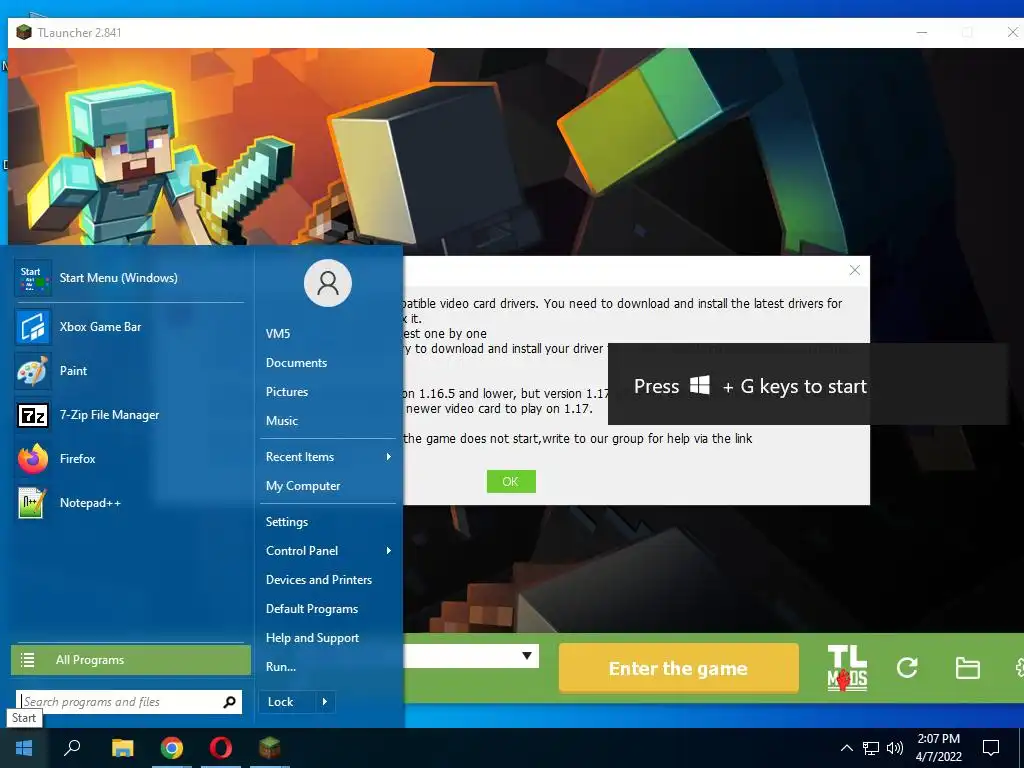The width and height of the screenshot is (1024, 768).
Task: Open VM5 user folder
Action: click(x=278, y=334)
